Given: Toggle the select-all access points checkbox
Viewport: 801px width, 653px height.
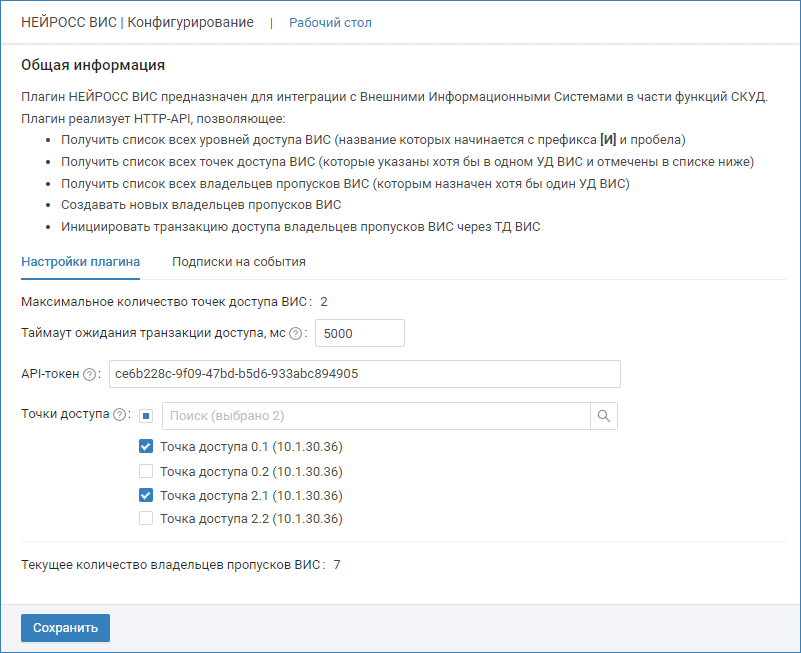Looking at the screenshot, I should tap(146, 416).
